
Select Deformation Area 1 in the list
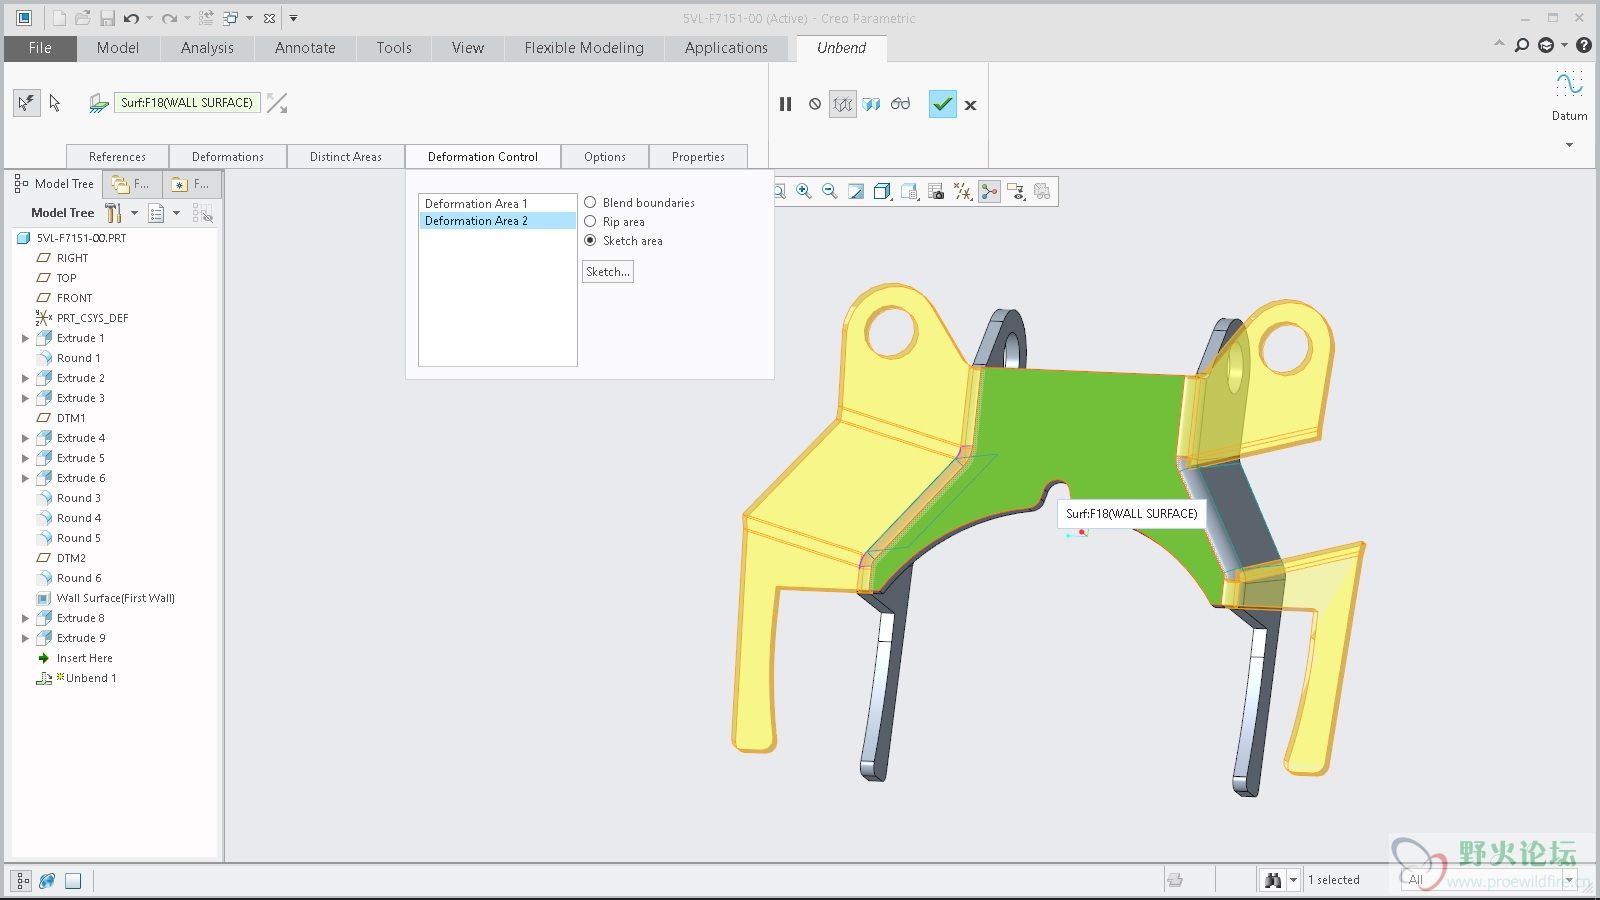(x=497, y=203)
